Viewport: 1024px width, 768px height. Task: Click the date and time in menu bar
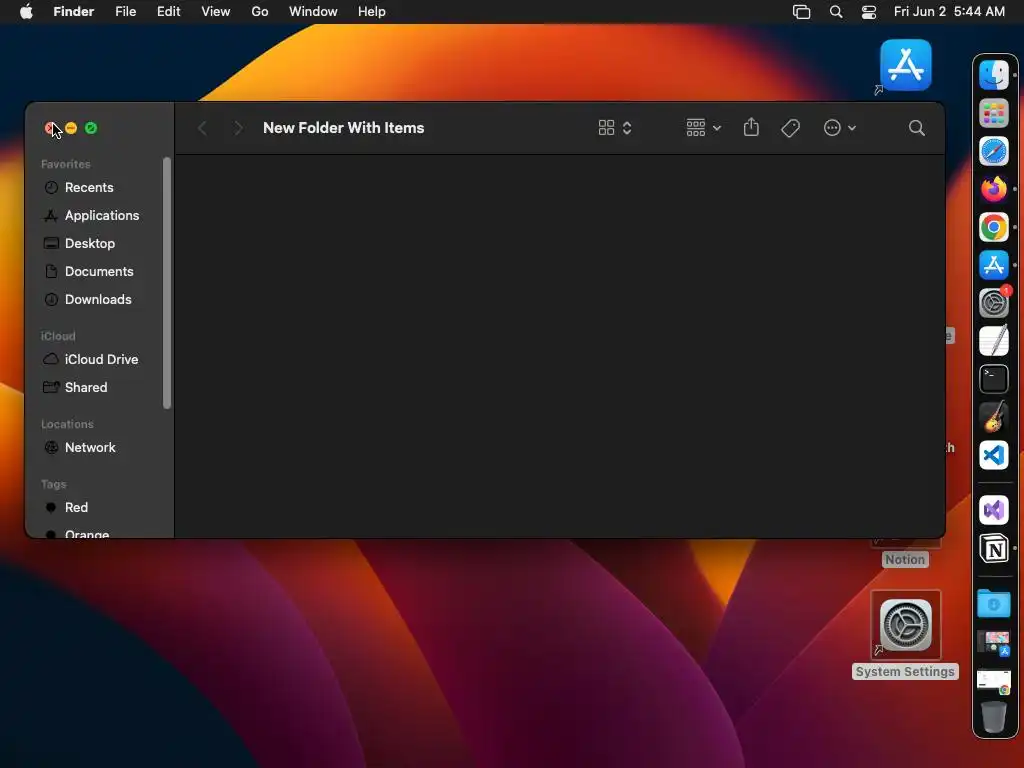[949, 12]
